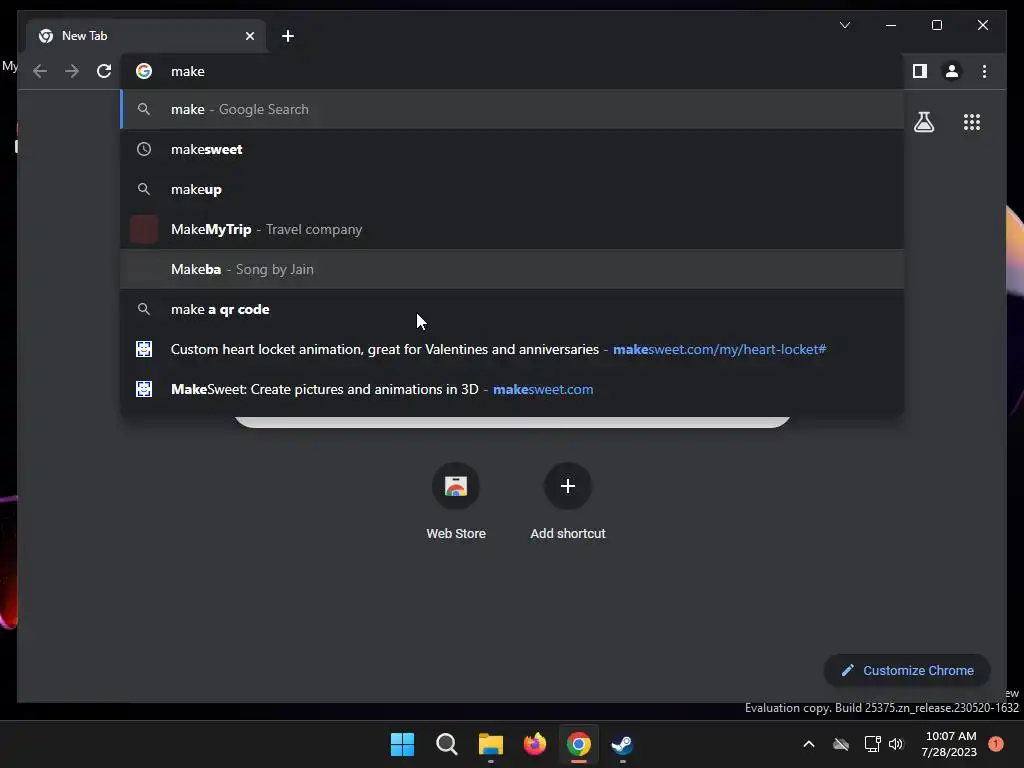Open Customize Chrome button

click(x=907, y=671)
